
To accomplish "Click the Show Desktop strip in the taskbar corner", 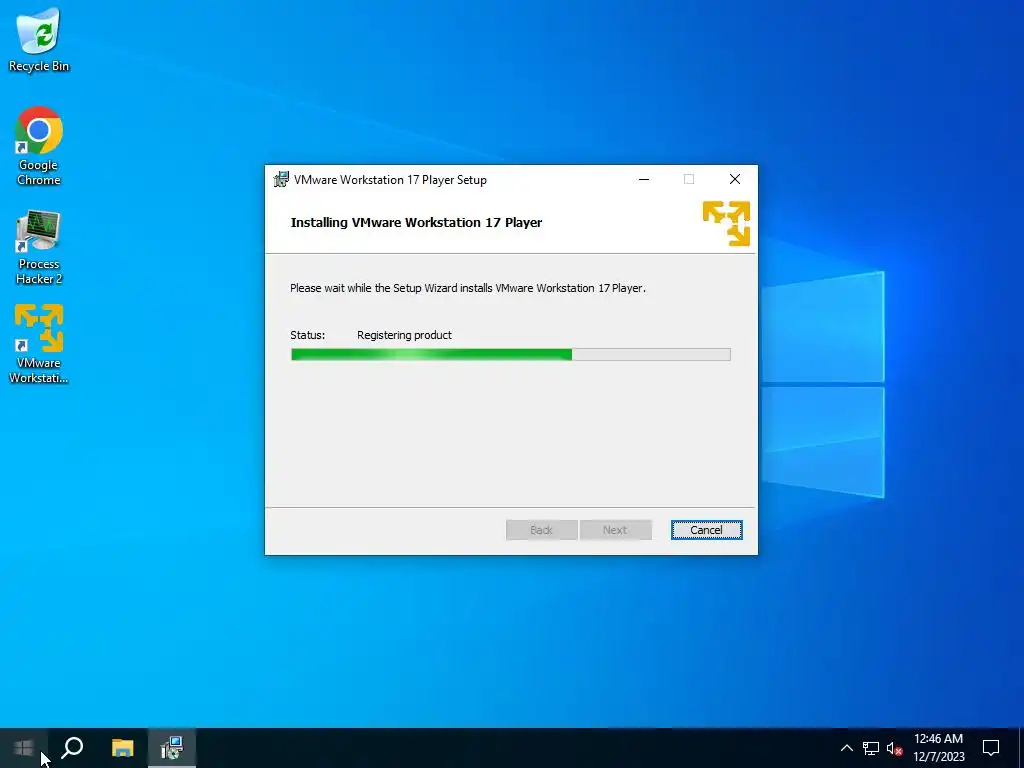I will point(1021,748).
